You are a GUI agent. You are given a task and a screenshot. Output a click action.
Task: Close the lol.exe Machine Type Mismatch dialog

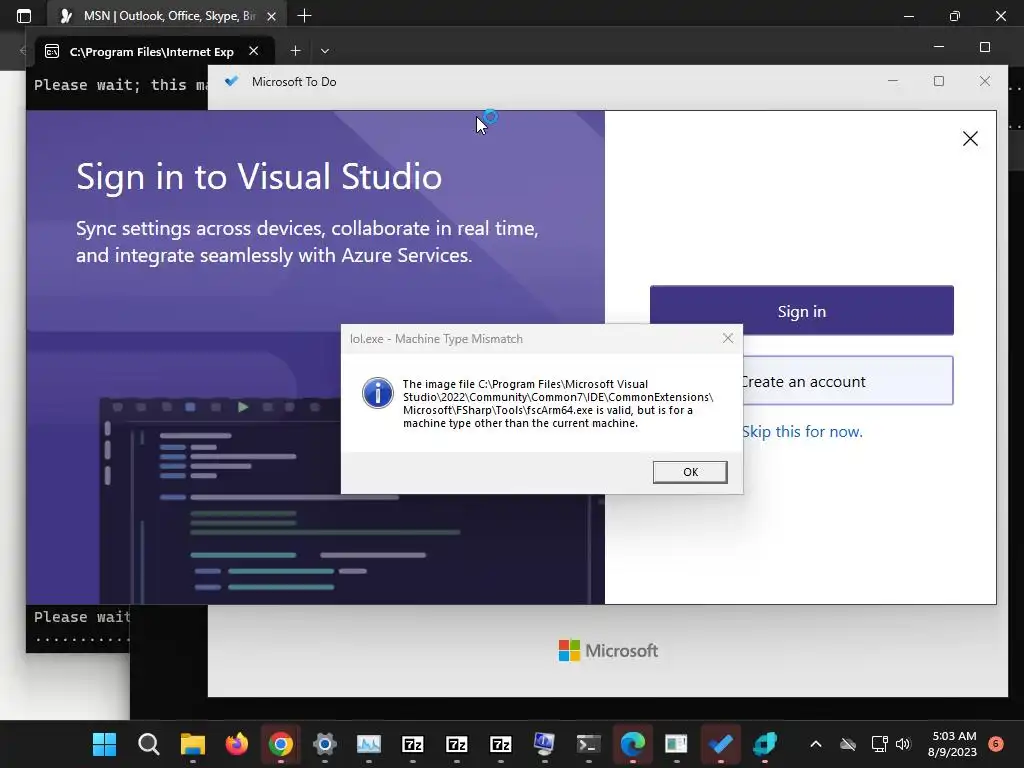pyautogui.click(x=728, y=338)
